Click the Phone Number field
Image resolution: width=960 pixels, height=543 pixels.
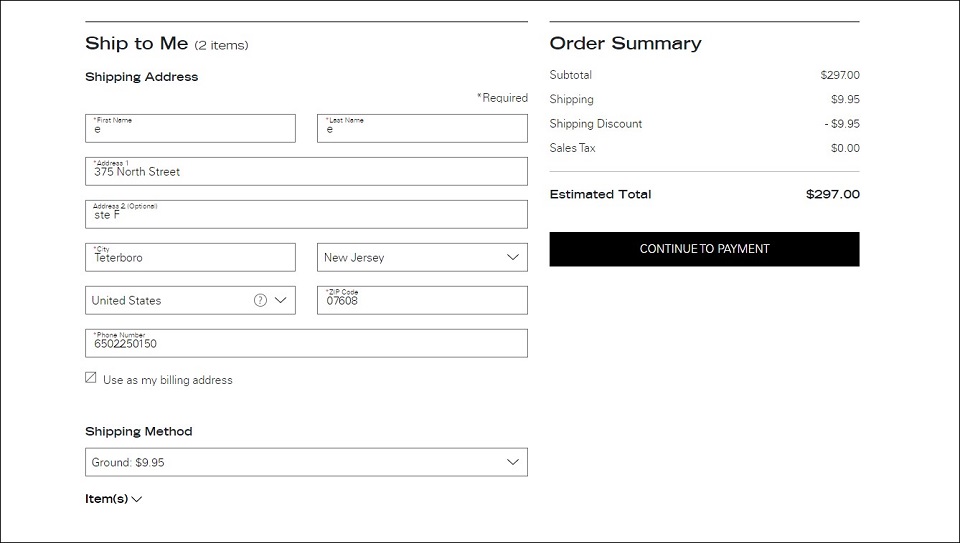pyautogui.click(x=306, y=343)
